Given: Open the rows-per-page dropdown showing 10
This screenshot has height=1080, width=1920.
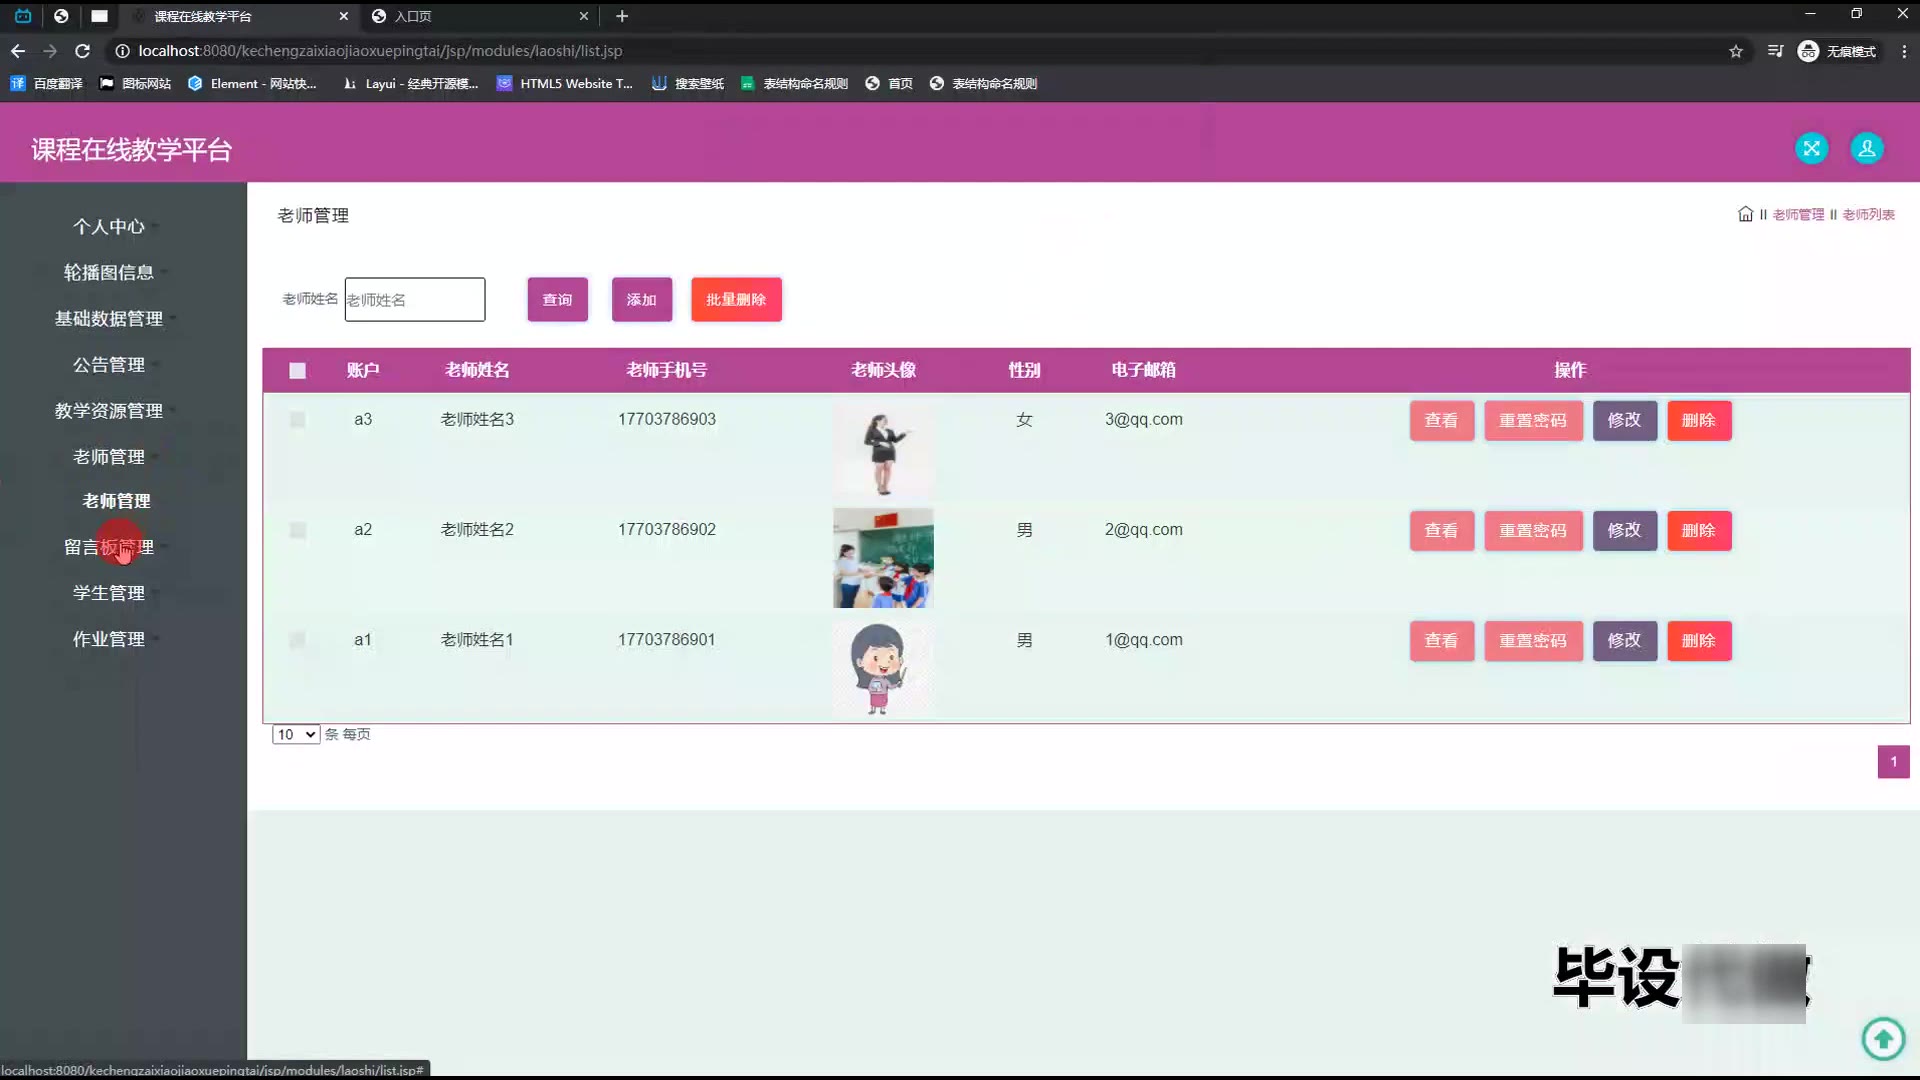Looking at the screenshot, I should 295,734.
